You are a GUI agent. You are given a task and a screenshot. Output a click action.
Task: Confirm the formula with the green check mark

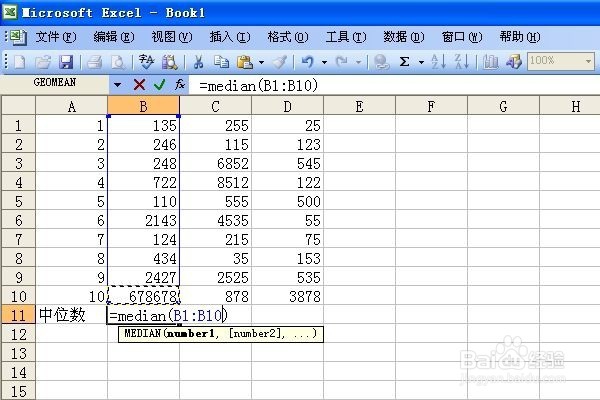point(160,85)
